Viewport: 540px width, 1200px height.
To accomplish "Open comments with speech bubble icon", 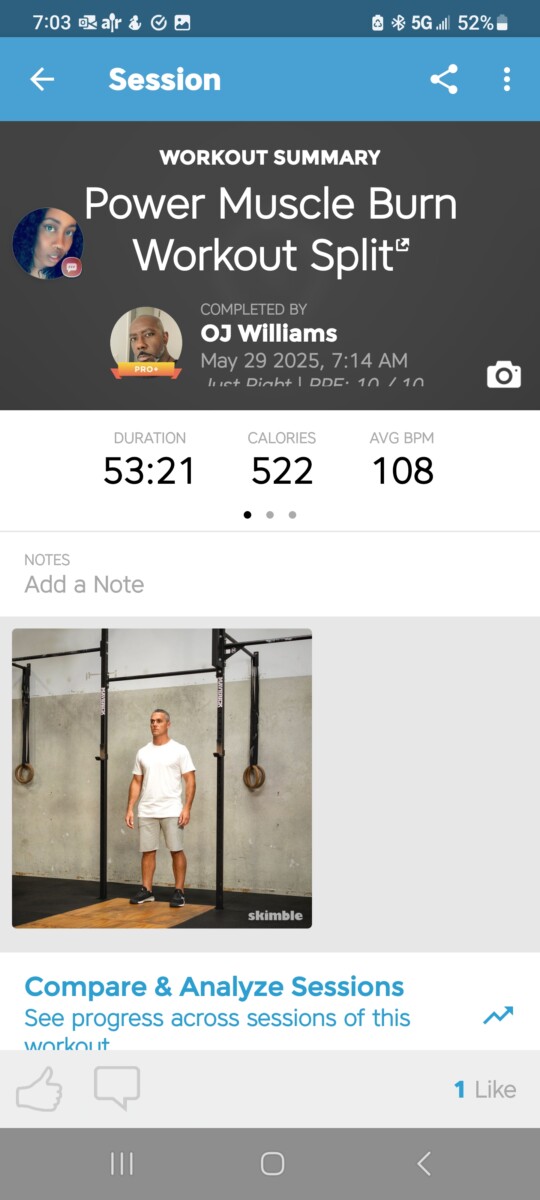I will coord(117,1088).
